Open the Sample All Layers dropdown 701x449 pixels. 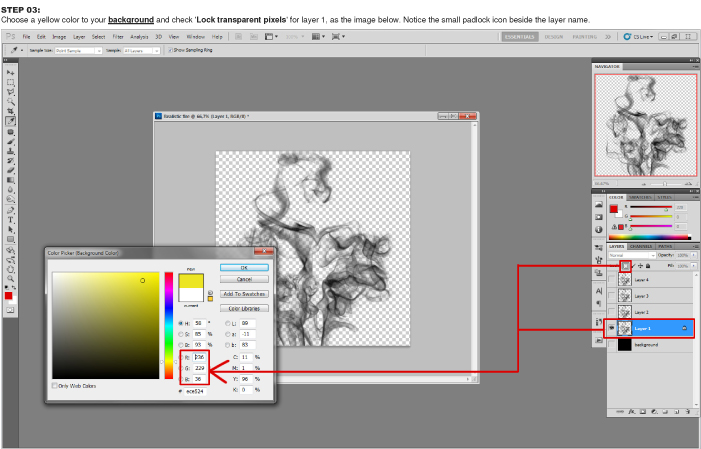pyautogui.click(x=141, y=51)
